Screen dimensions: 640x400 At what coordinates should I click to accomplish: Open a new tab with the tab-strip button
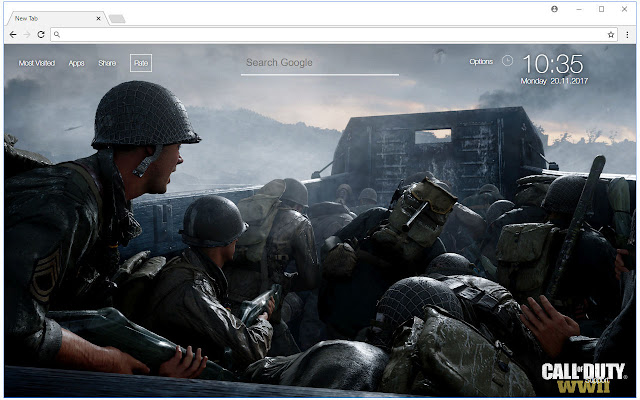point(117,19)
